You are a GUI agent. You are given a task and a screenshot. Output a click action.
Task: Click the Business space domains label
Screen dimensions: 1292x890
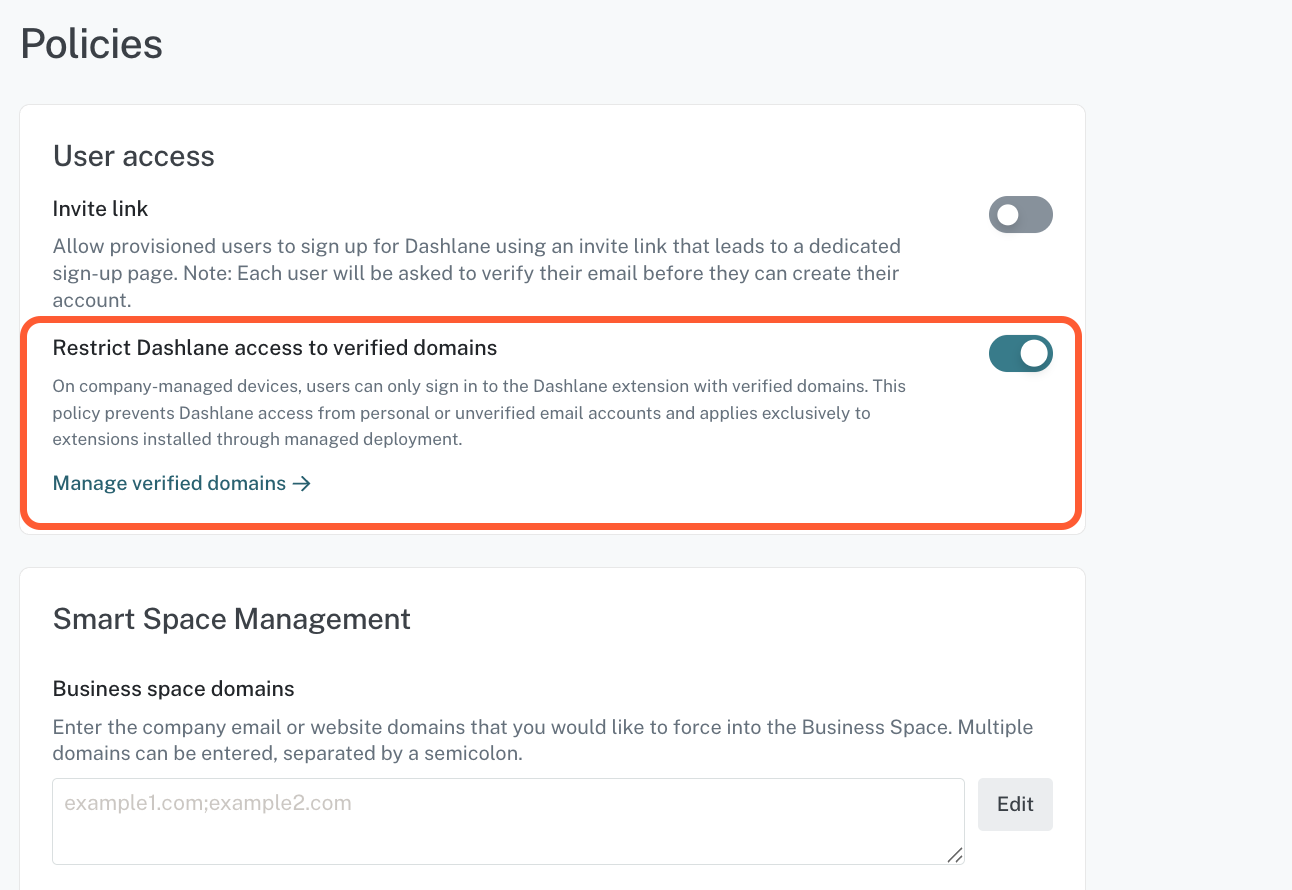click(x=174, y=689)
